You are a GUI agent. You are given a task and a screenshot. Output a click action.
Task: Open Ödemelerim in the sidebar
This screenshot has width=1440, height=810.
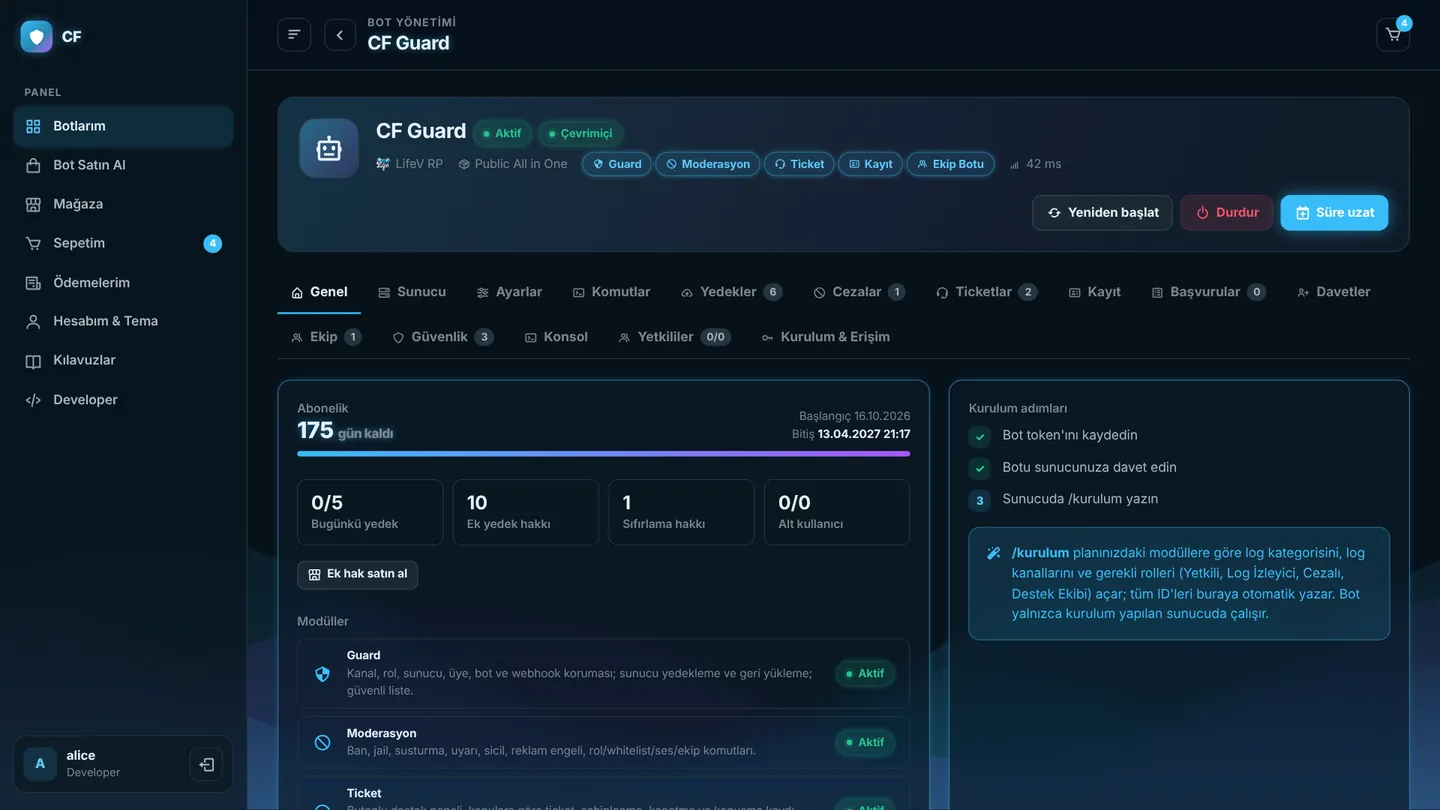tap(123, 283)
